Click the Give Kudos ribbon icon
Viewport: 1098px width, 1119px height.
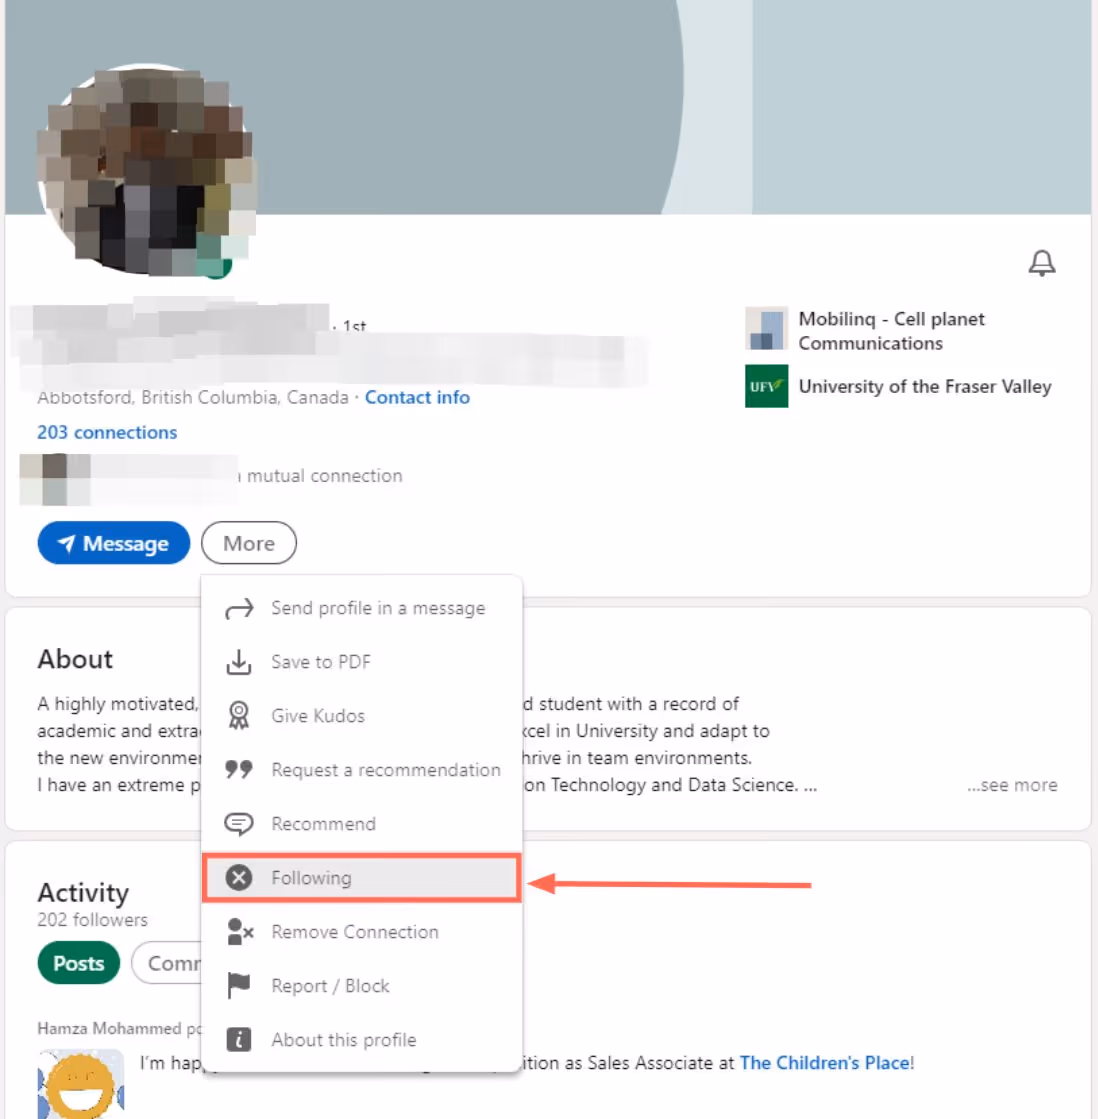[x=239, y=716]
